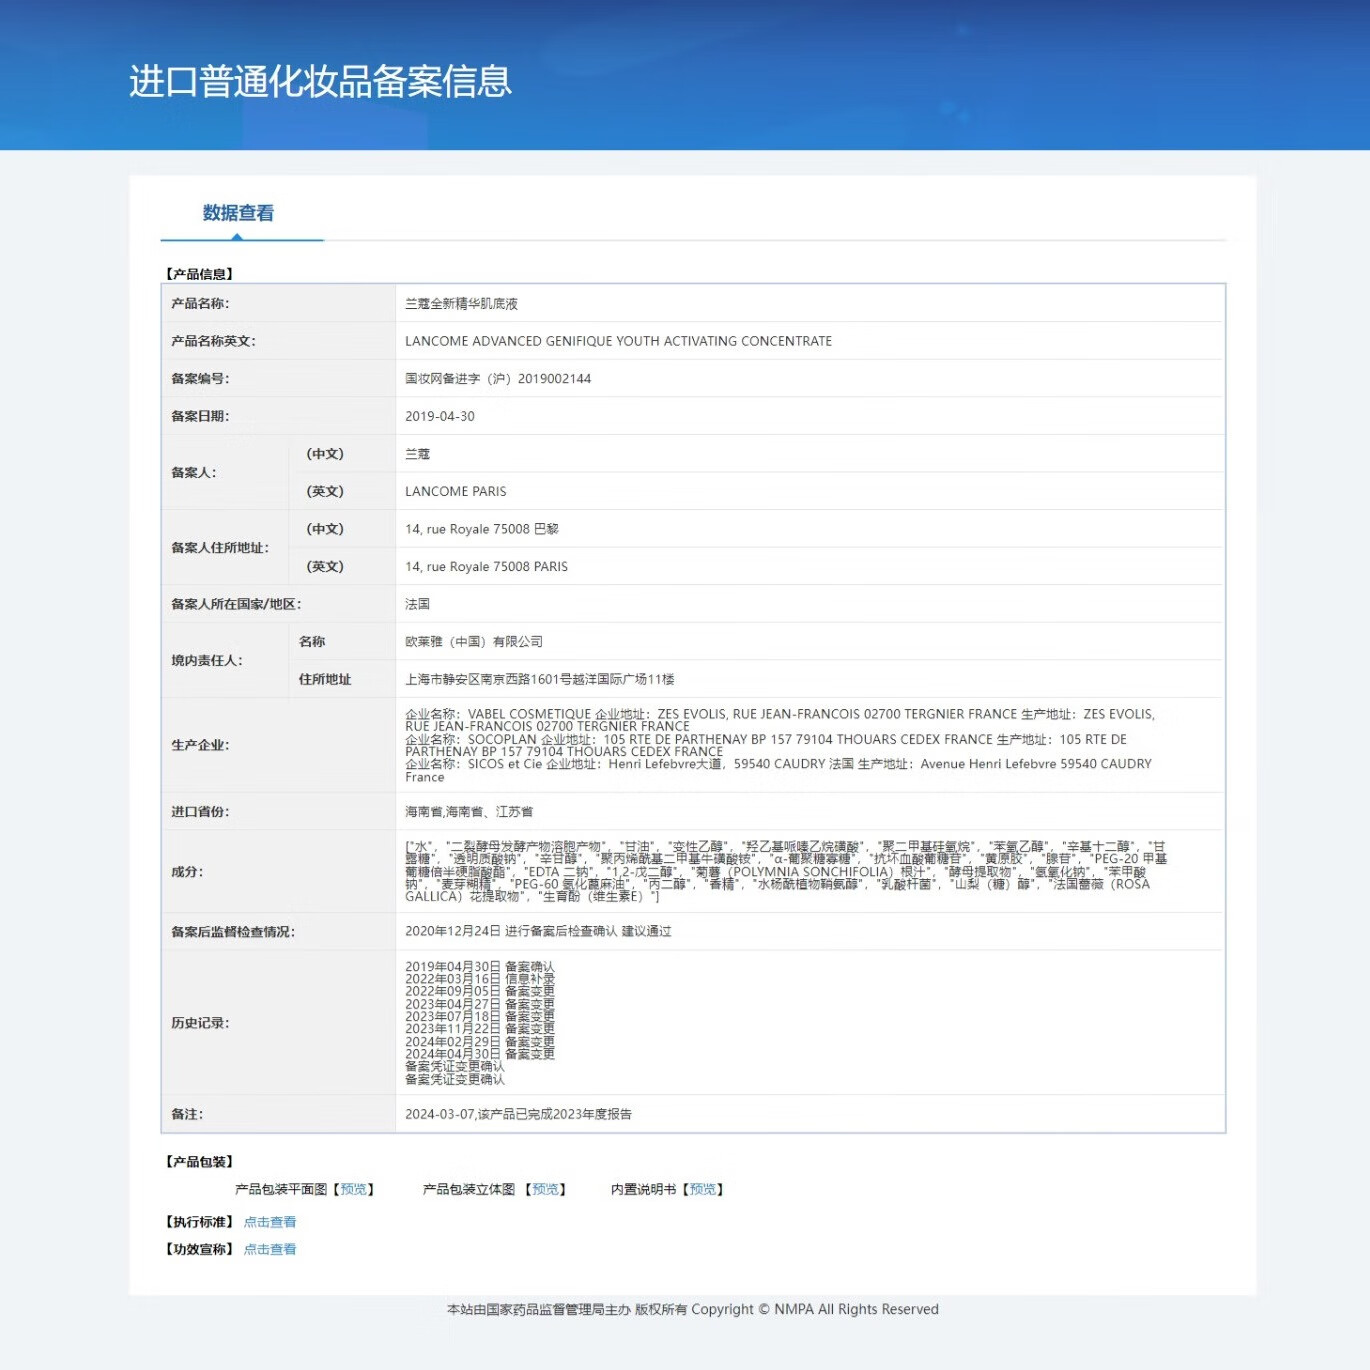Open 预览 for 产品包装立体图
The height and width of the screenshot is (1370, 1370).
coord(546,1189)
